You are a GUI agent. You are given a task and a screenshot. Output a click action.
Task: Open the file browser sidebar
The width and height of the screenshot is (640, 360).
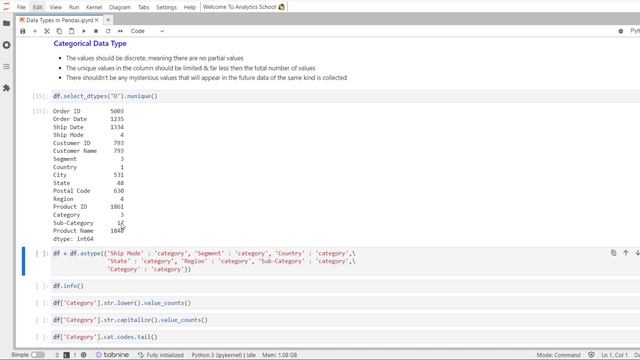[7, 23]
